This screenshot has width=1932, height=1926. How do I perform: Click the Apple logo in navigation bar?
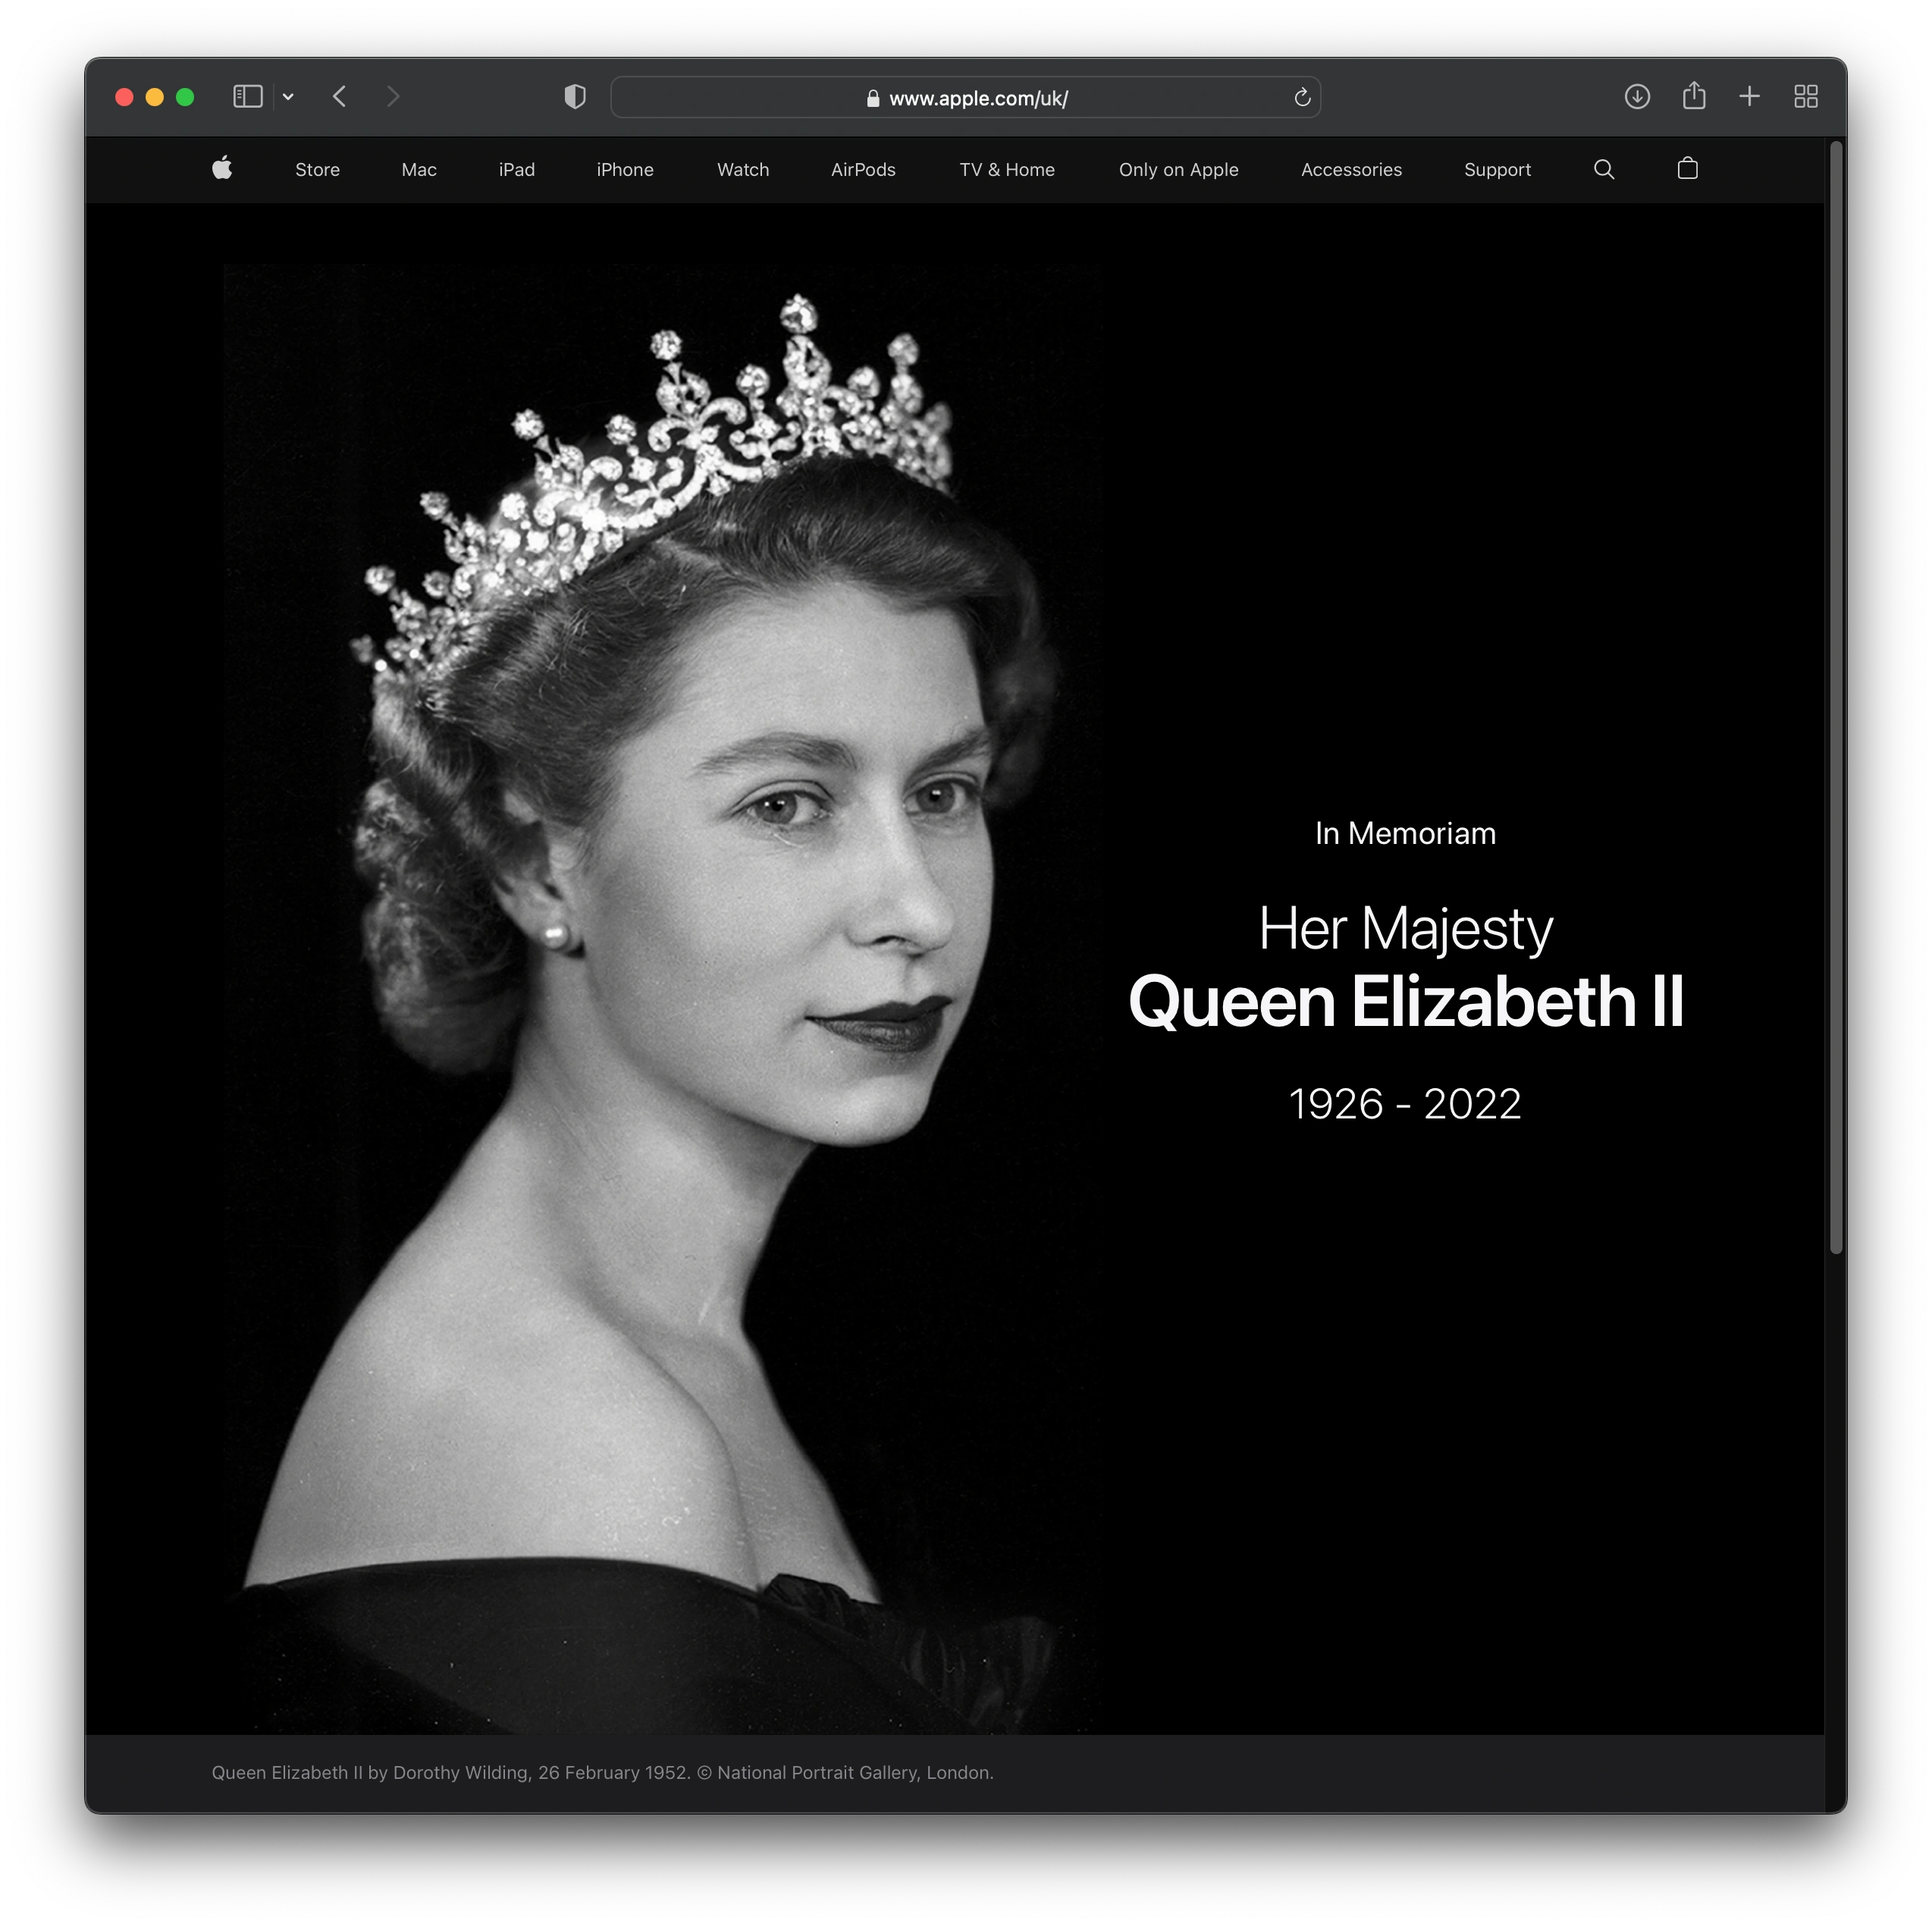point(222,168)
